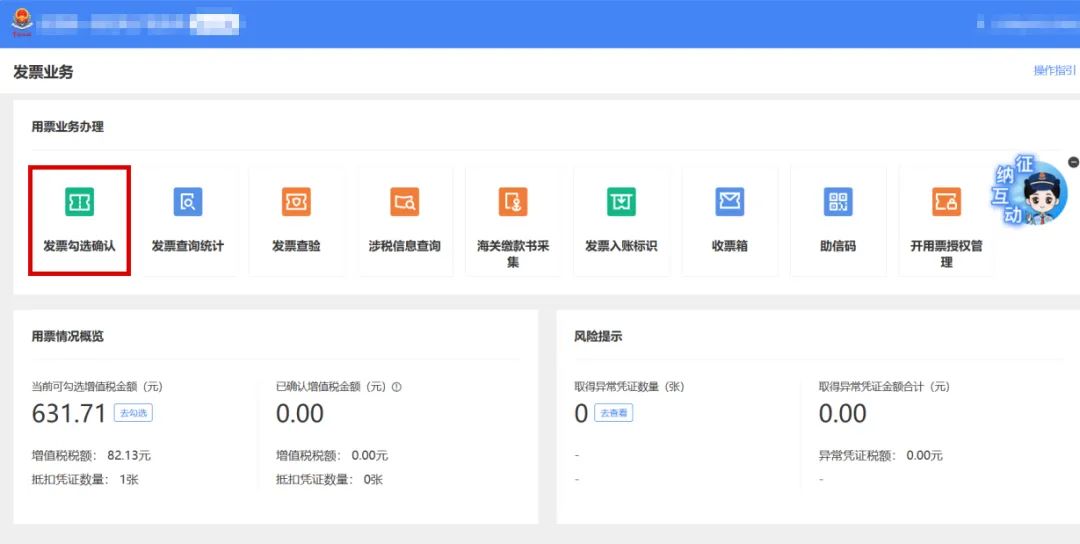Screen dimensions: 1080x544
Task: Click the 助信码 QR code icon
Action: pos(838,202)
